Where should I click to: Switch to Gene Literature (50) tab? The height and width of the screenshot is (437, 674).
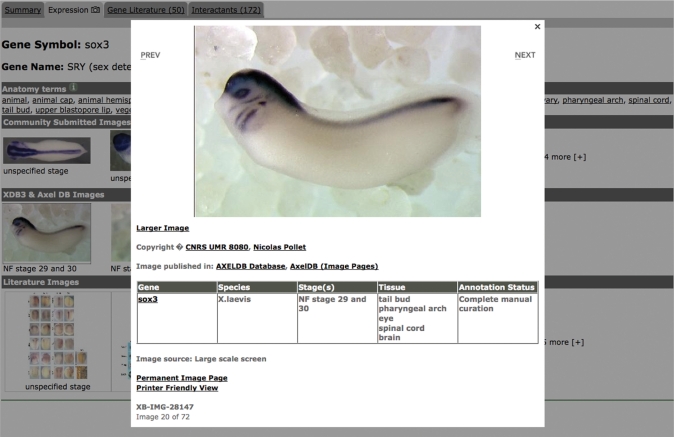click(x=145, y=9)
